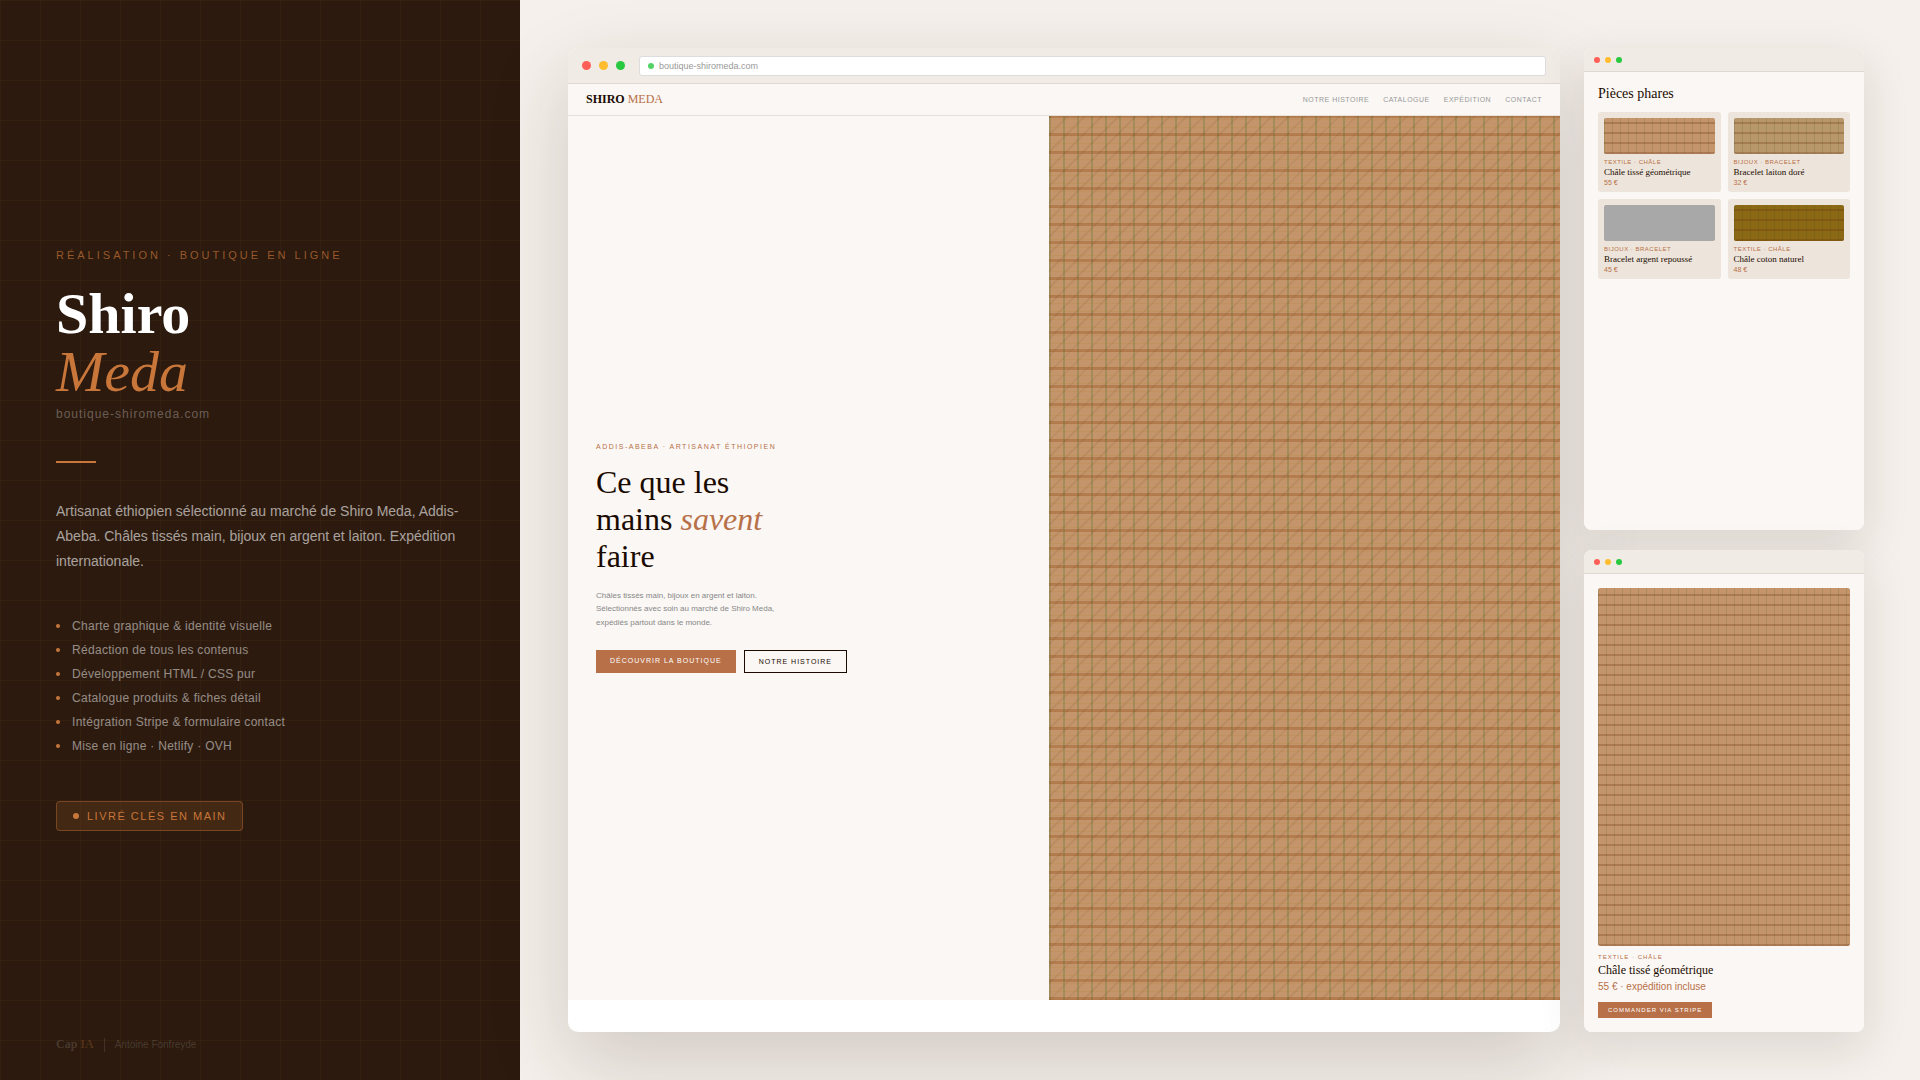
Task: Go to the Expédition nav item
Action: pyautogui.click(x=1466, y=100)
